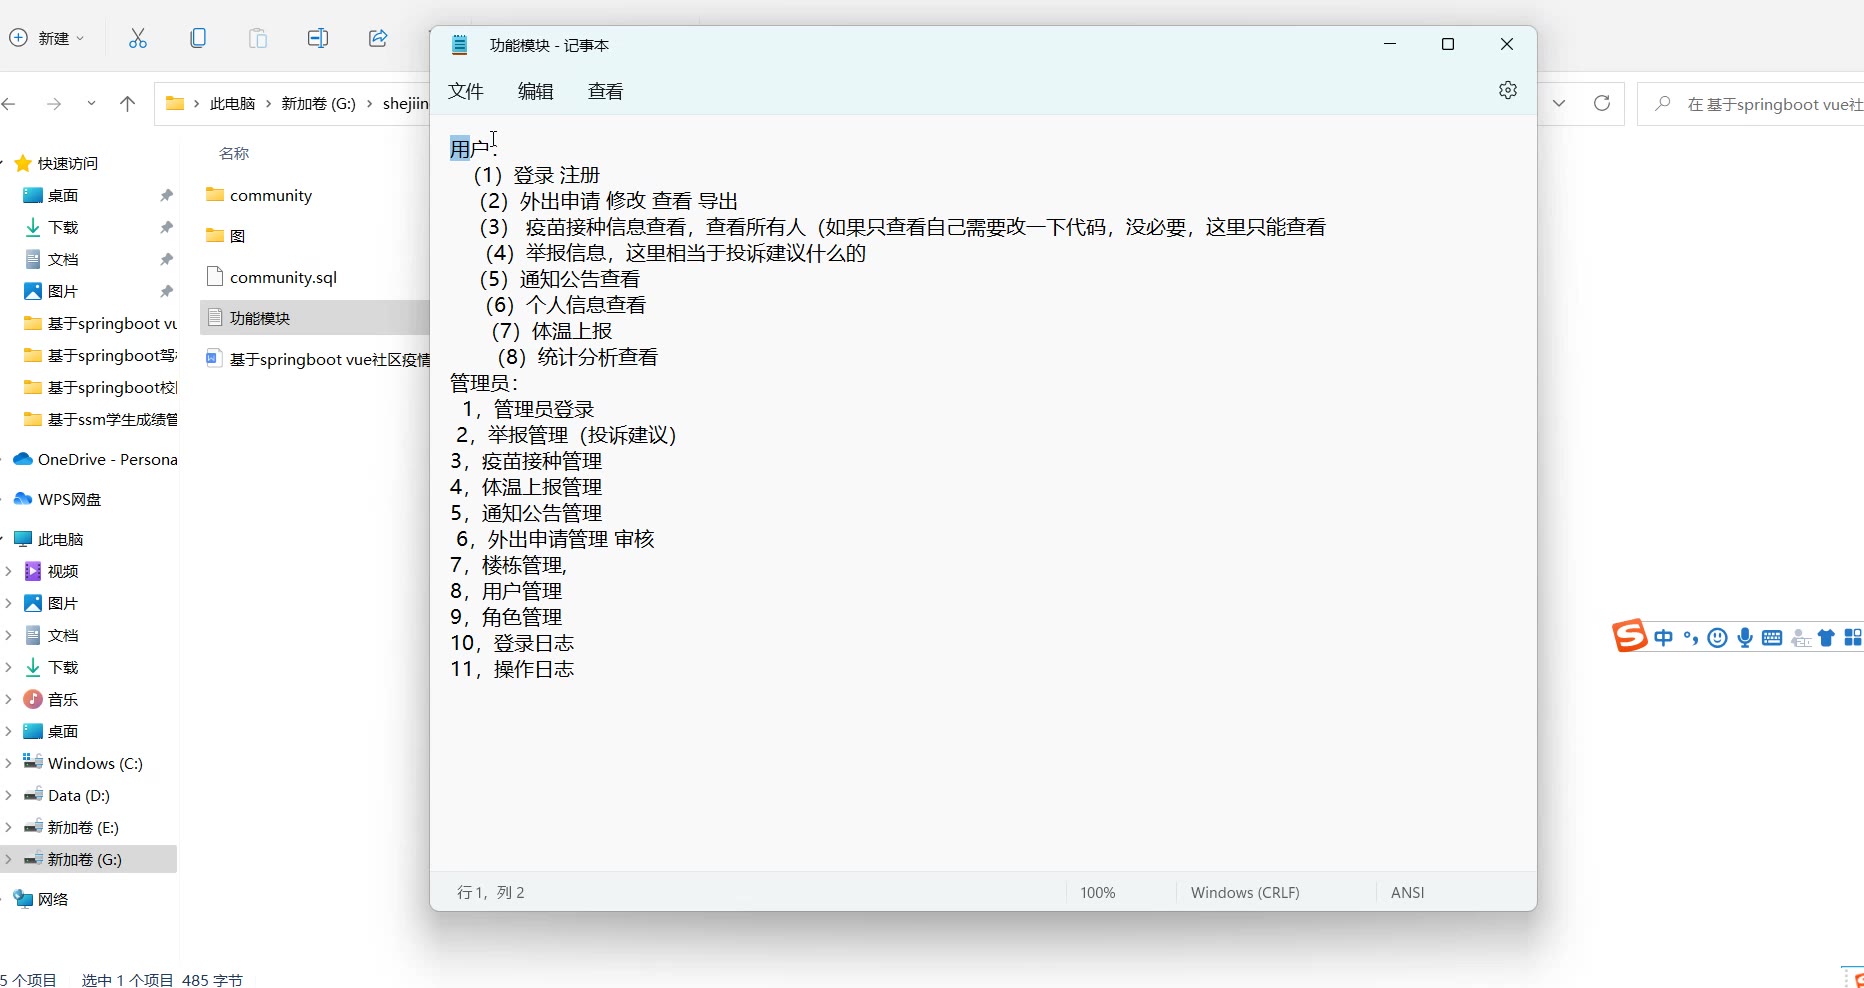Select the community folder in the file list
Screen dimensions: 1864x988
pyautogui.click(x=270, y=195)
